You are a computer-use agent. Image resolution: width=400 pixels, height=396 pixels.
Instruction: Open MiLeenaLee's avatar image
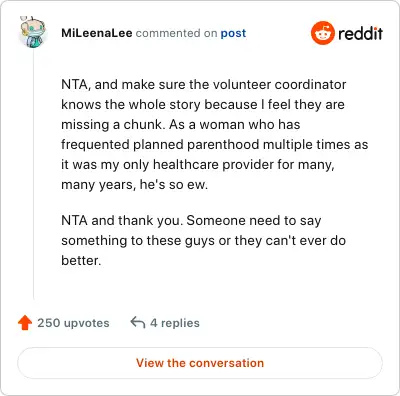[32, 32]
